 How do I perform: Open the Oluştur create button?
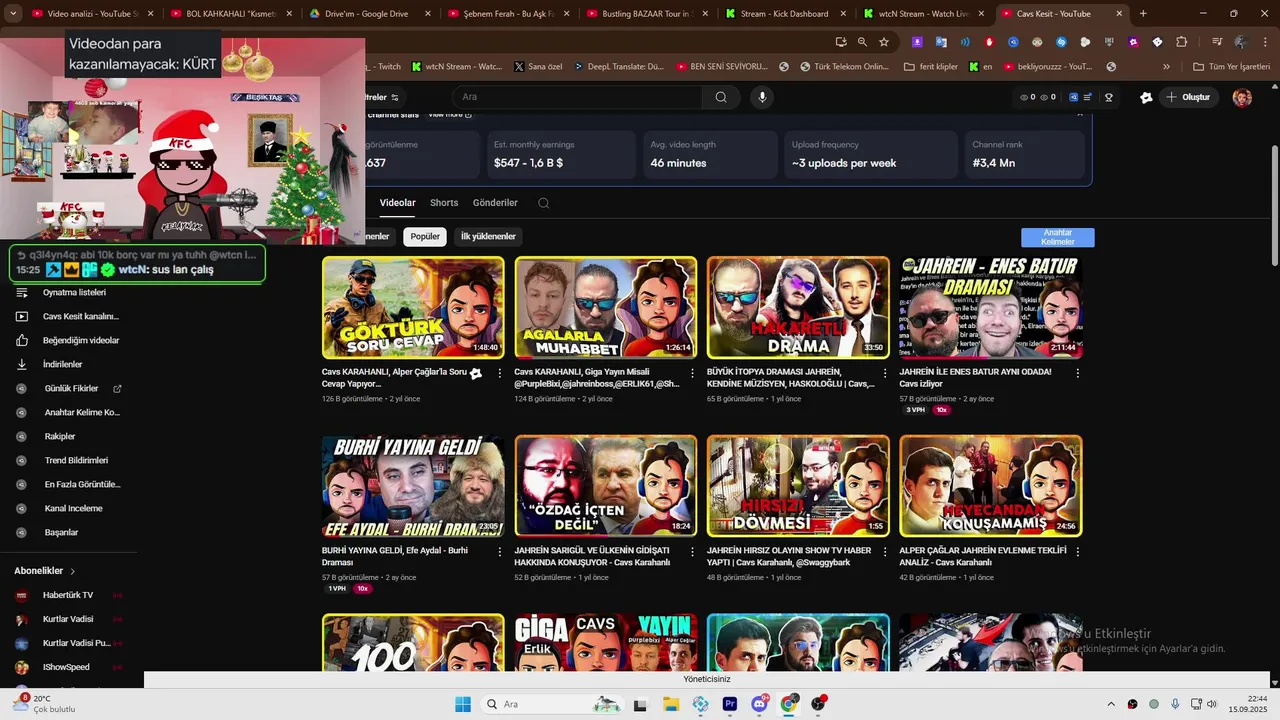tap(1187, 97)
